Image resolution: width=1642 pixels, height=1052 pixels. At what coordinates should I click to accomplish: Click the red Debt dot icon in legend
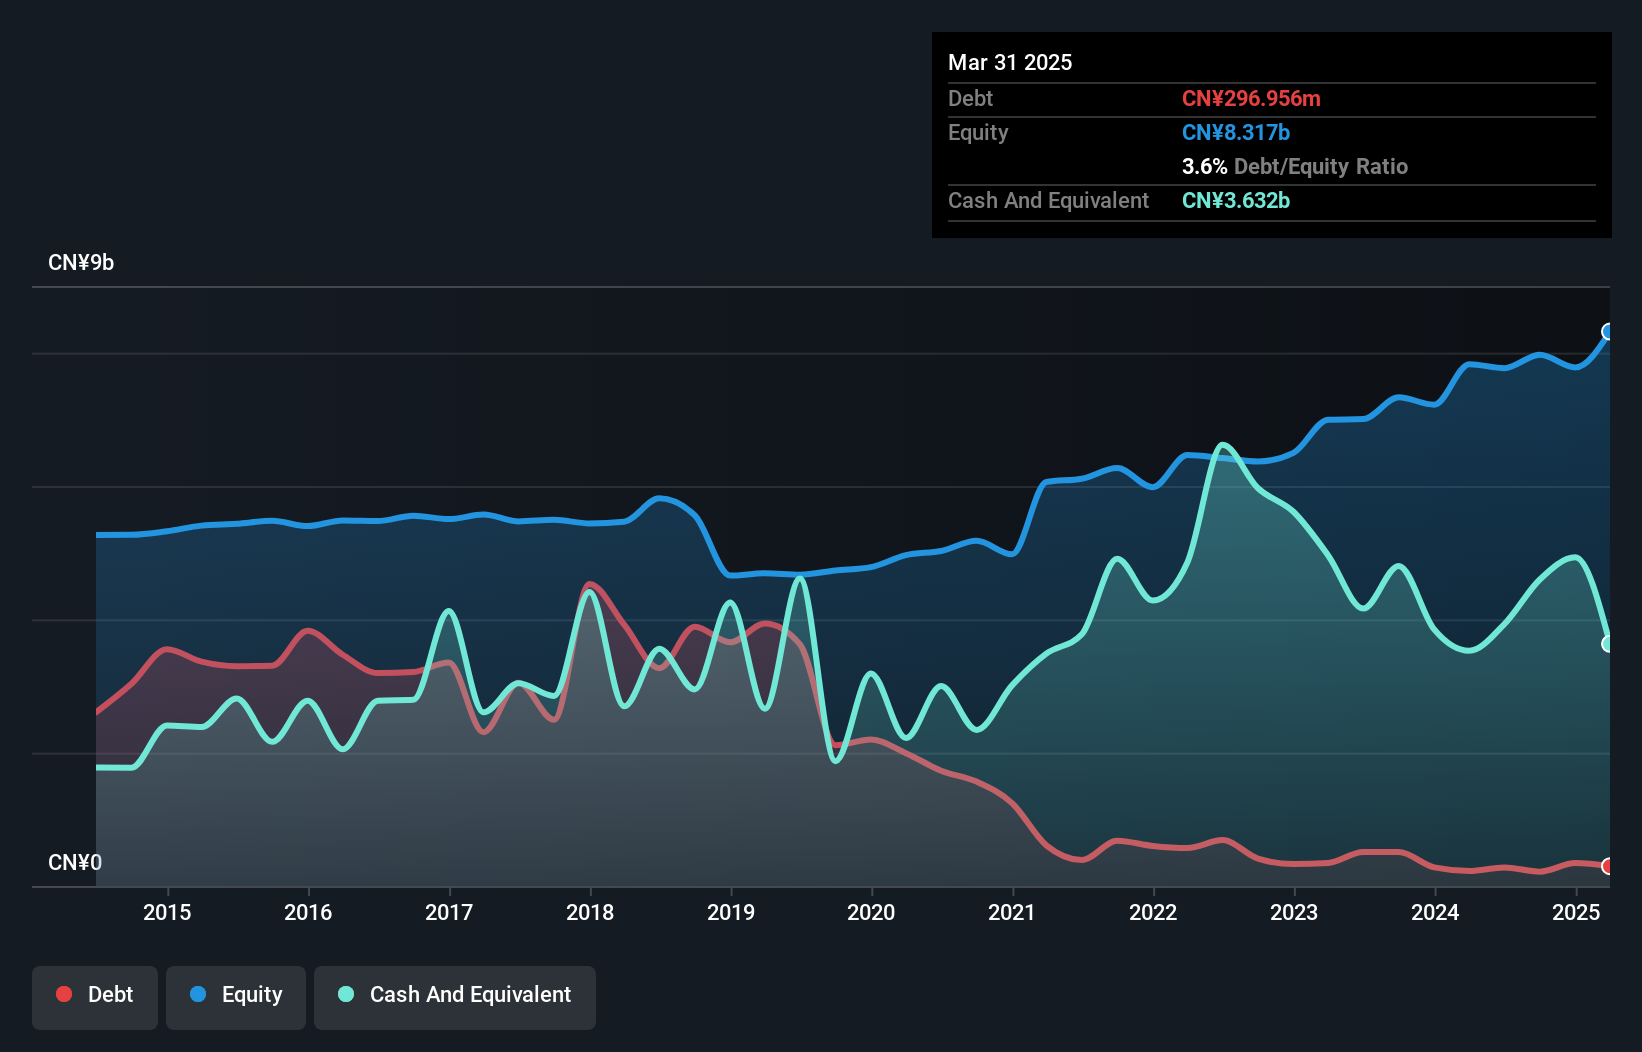click(x=63, y=994)
